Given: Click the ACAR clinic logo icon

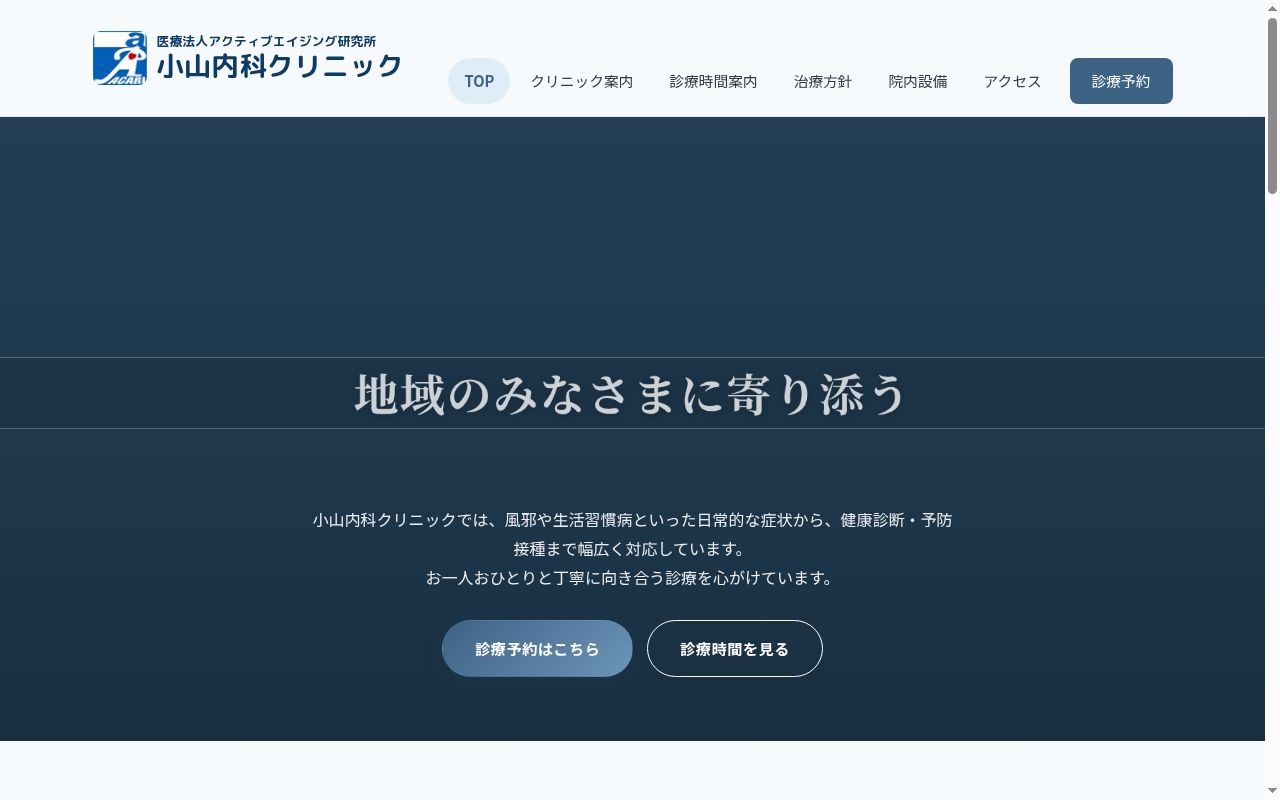Looking at the screenshot, I should click(x=120, y=58).
